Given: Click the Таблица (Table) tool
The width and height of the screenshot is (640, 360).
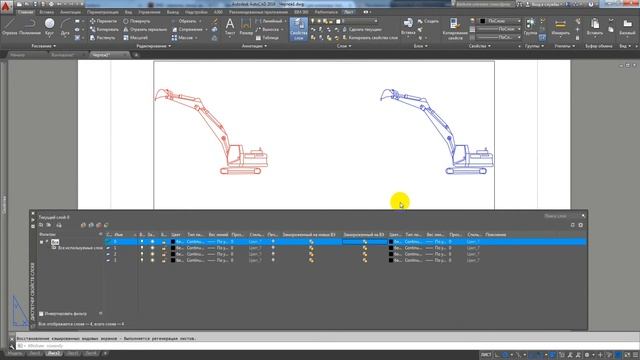Looking at the screenshot, I should pos(267,38).
